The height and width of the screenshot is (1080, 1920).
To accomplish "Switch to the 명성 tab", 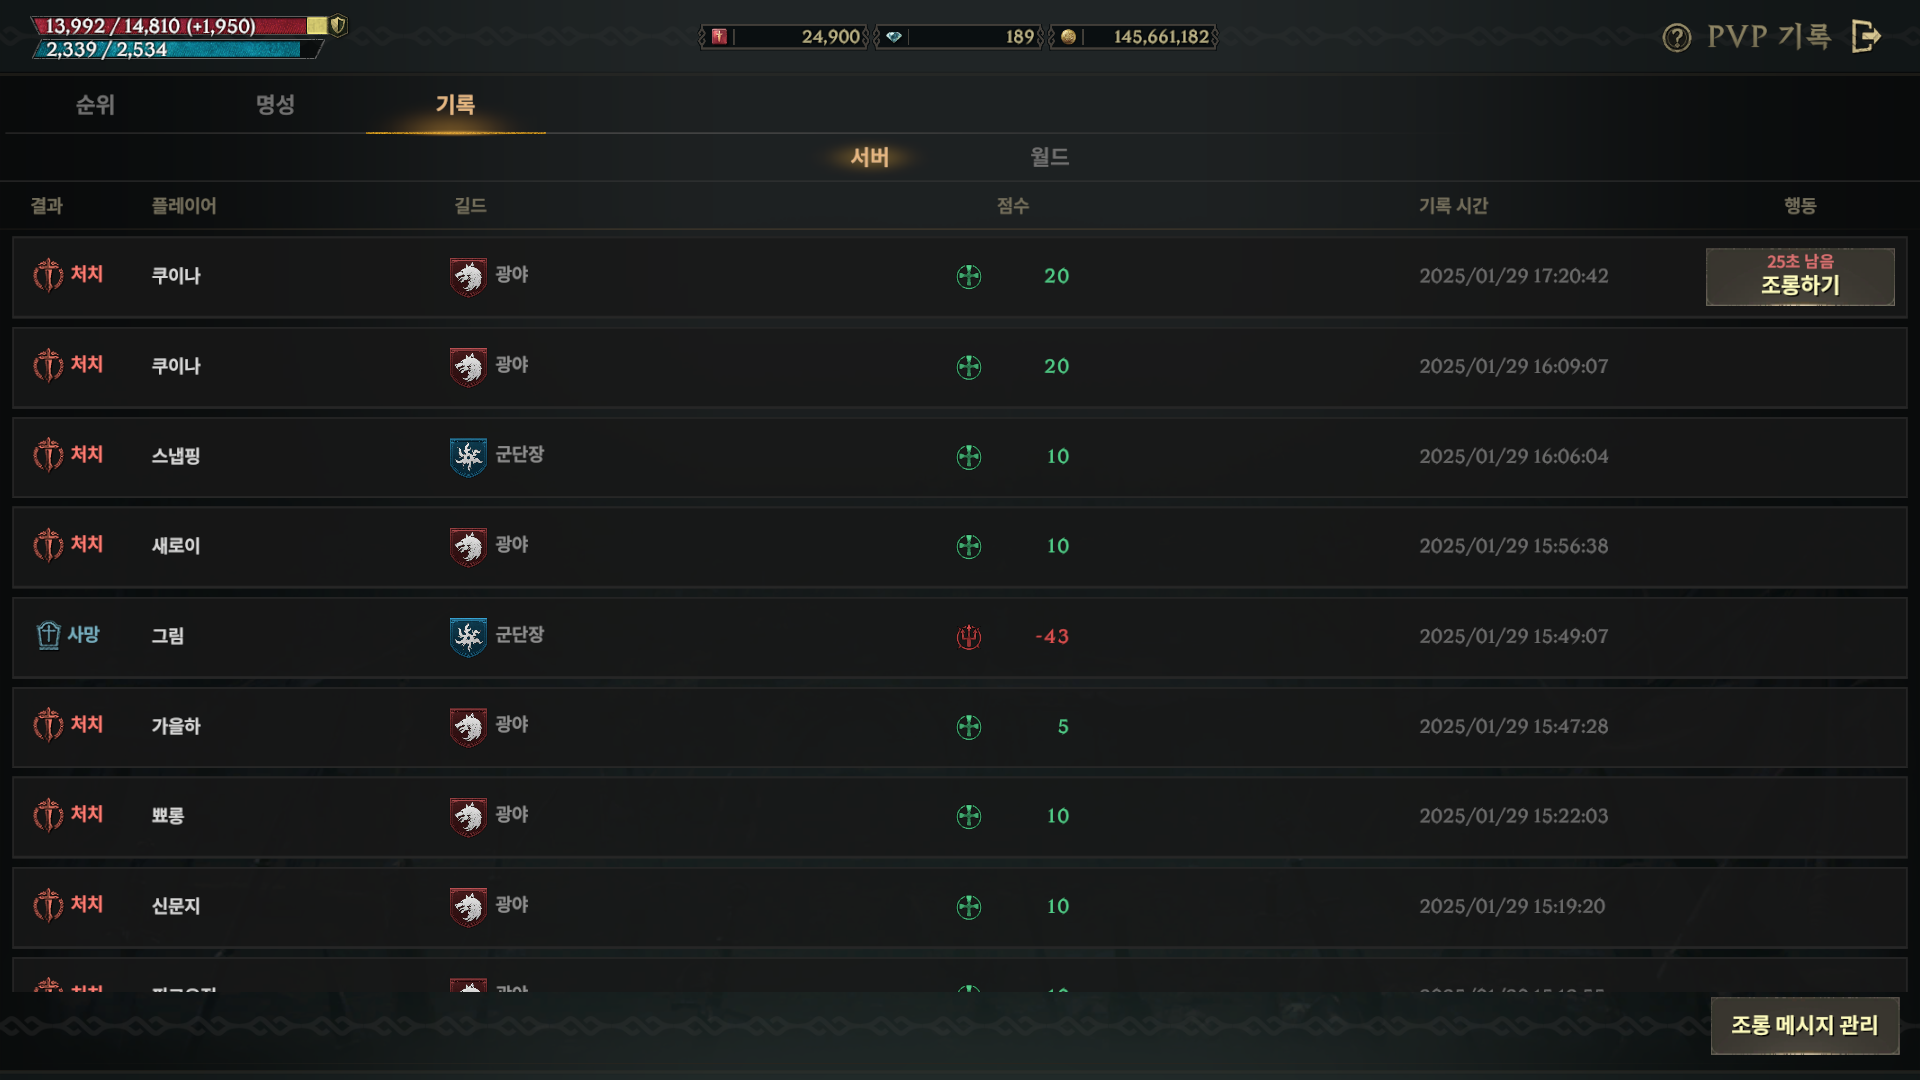I will coord(275,105).
